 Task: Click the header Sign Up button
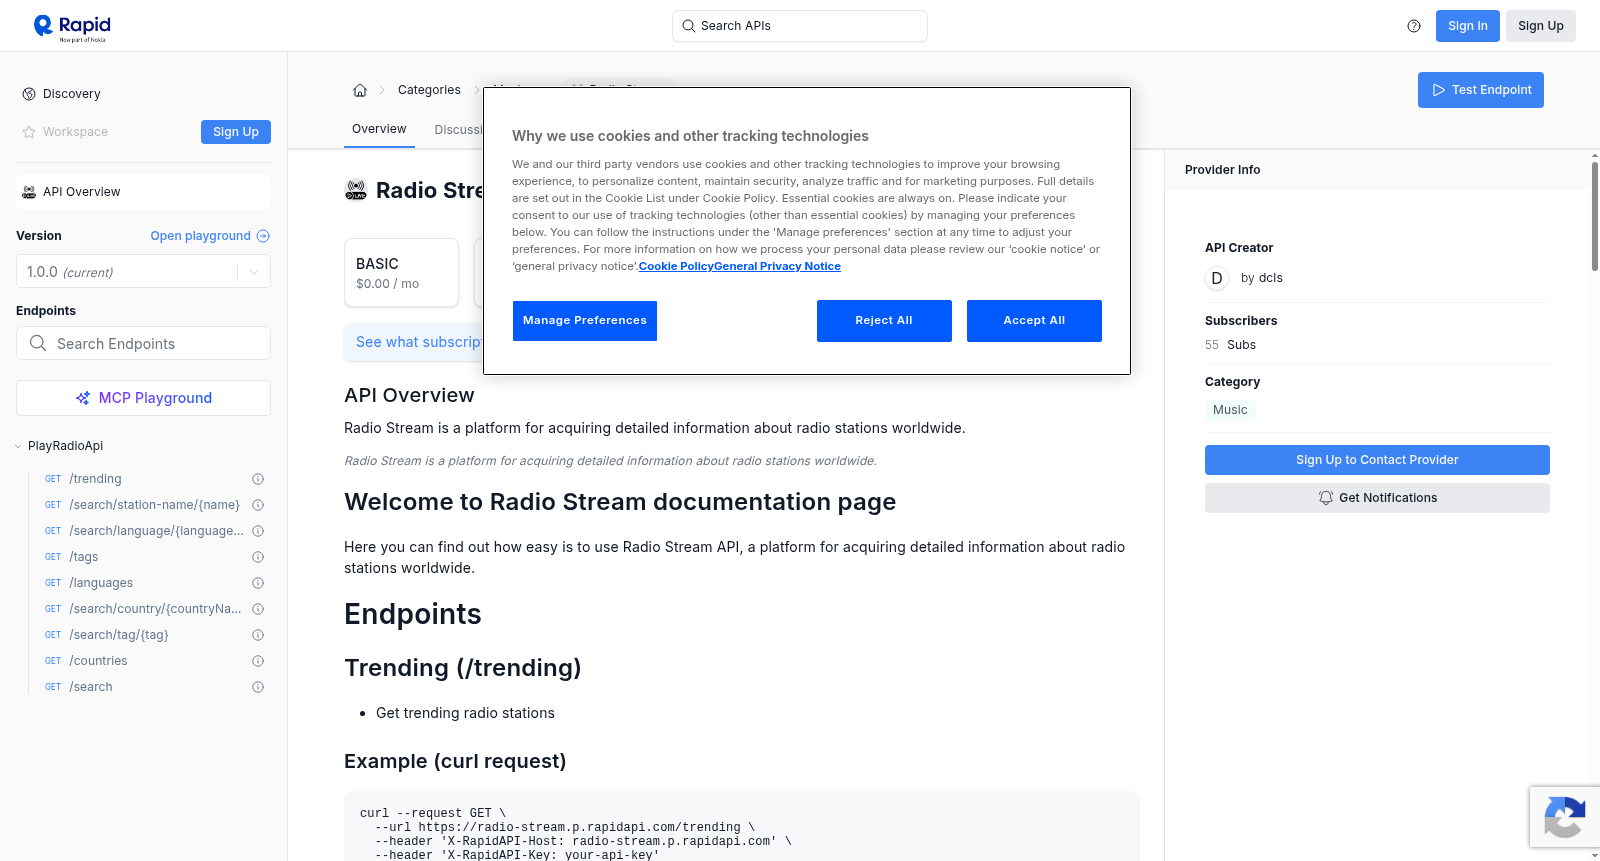[1540, 26]
